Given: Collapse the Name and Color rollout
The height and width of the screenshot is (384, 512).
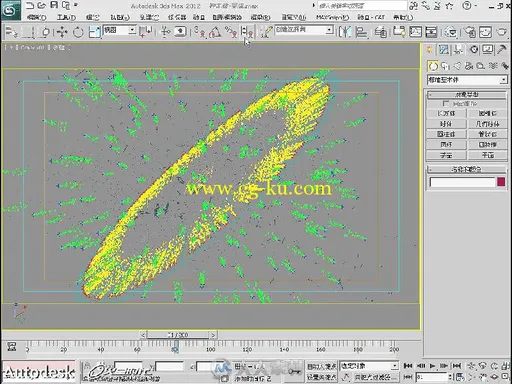Looking at the screenshot, I should [467, 169].
